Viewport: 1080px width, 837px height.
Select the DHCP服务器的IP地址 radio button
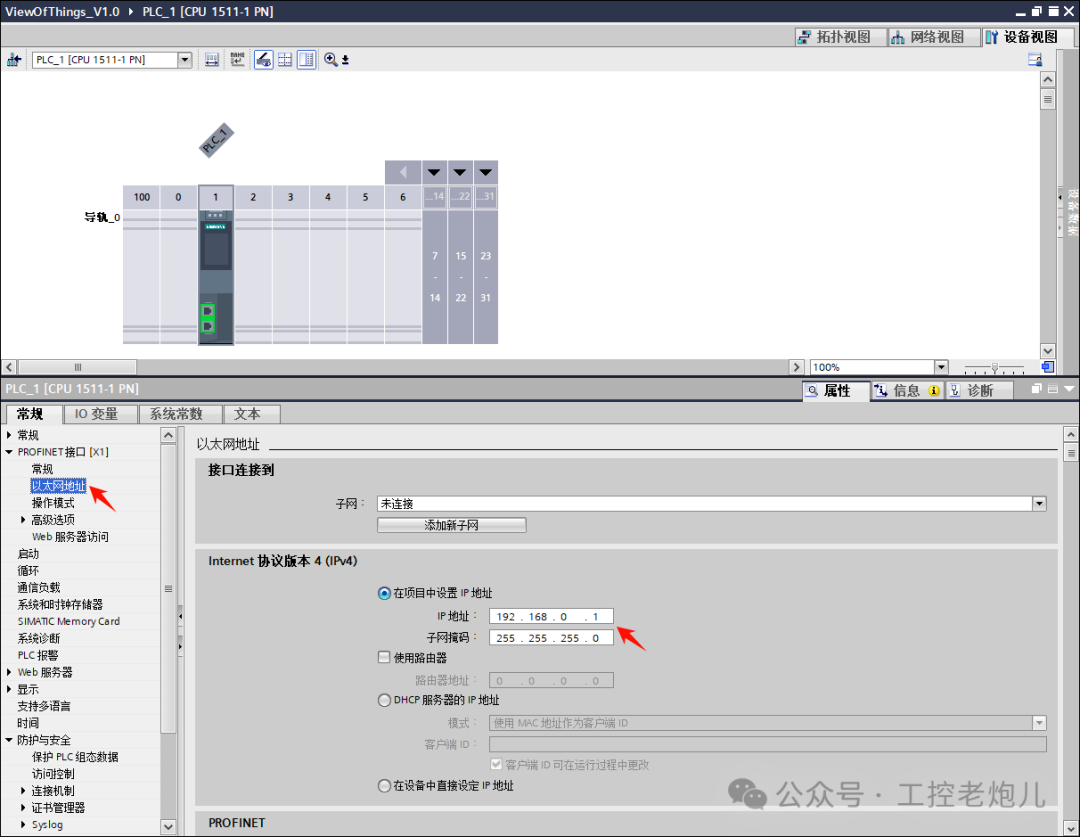pyautogui.click(x=384, y=699)
